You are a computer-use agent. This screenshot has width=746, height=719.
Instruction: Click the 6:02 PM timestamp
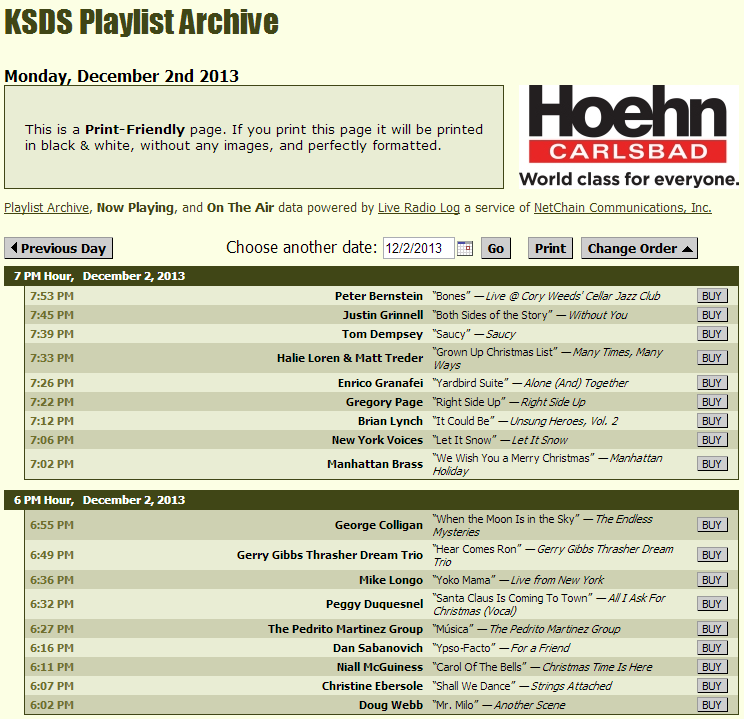[x=52, y=705]
